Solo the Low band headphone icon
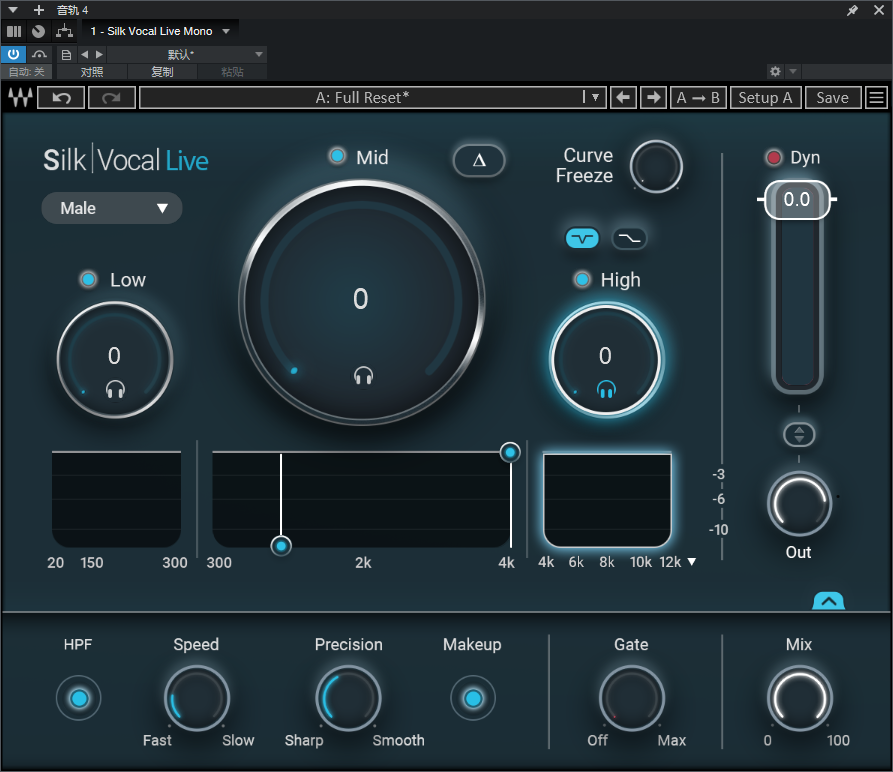The height and width of the screenshot is (772, 893). click(115, 390)
